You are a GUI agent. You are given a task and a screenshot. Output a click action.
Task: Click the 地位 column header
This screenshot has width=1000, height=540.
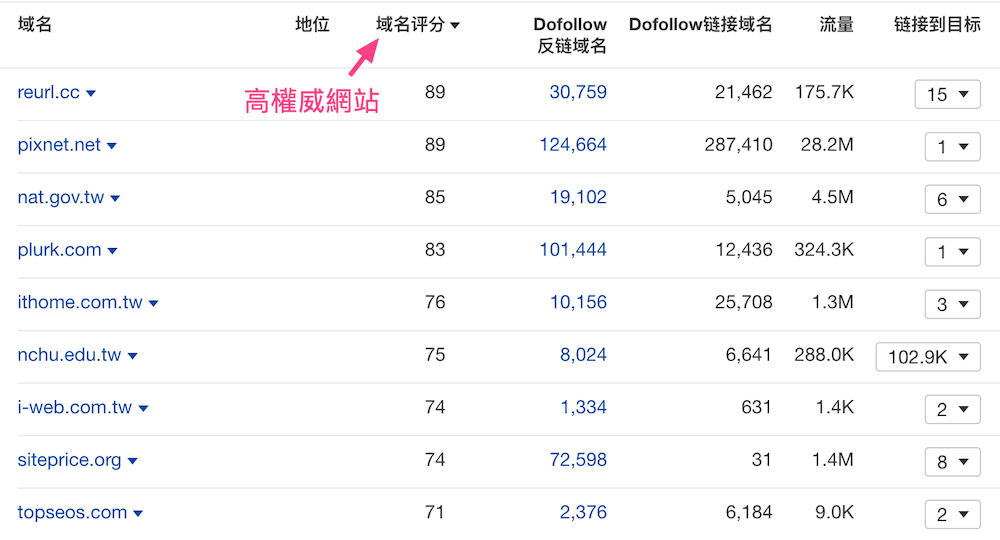point(312,25)
